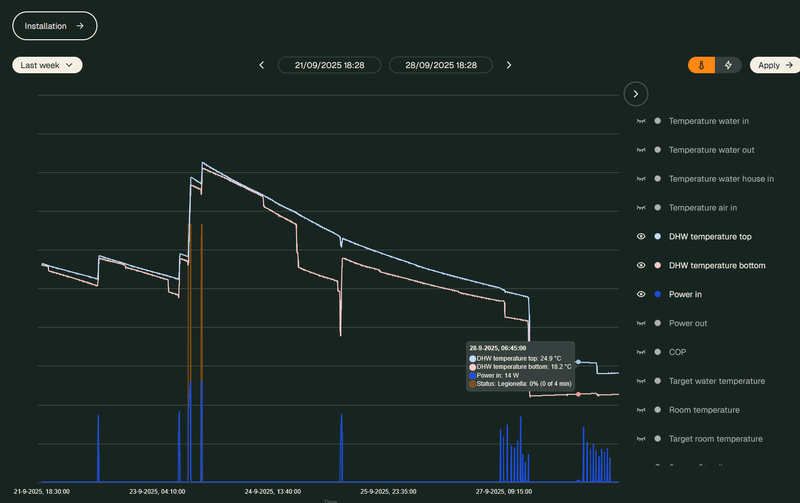The height and width of the screenshot is (503, 800).
Task: Select the Temperature water in label
Action: pyautogui.click(x=709, y=121)
